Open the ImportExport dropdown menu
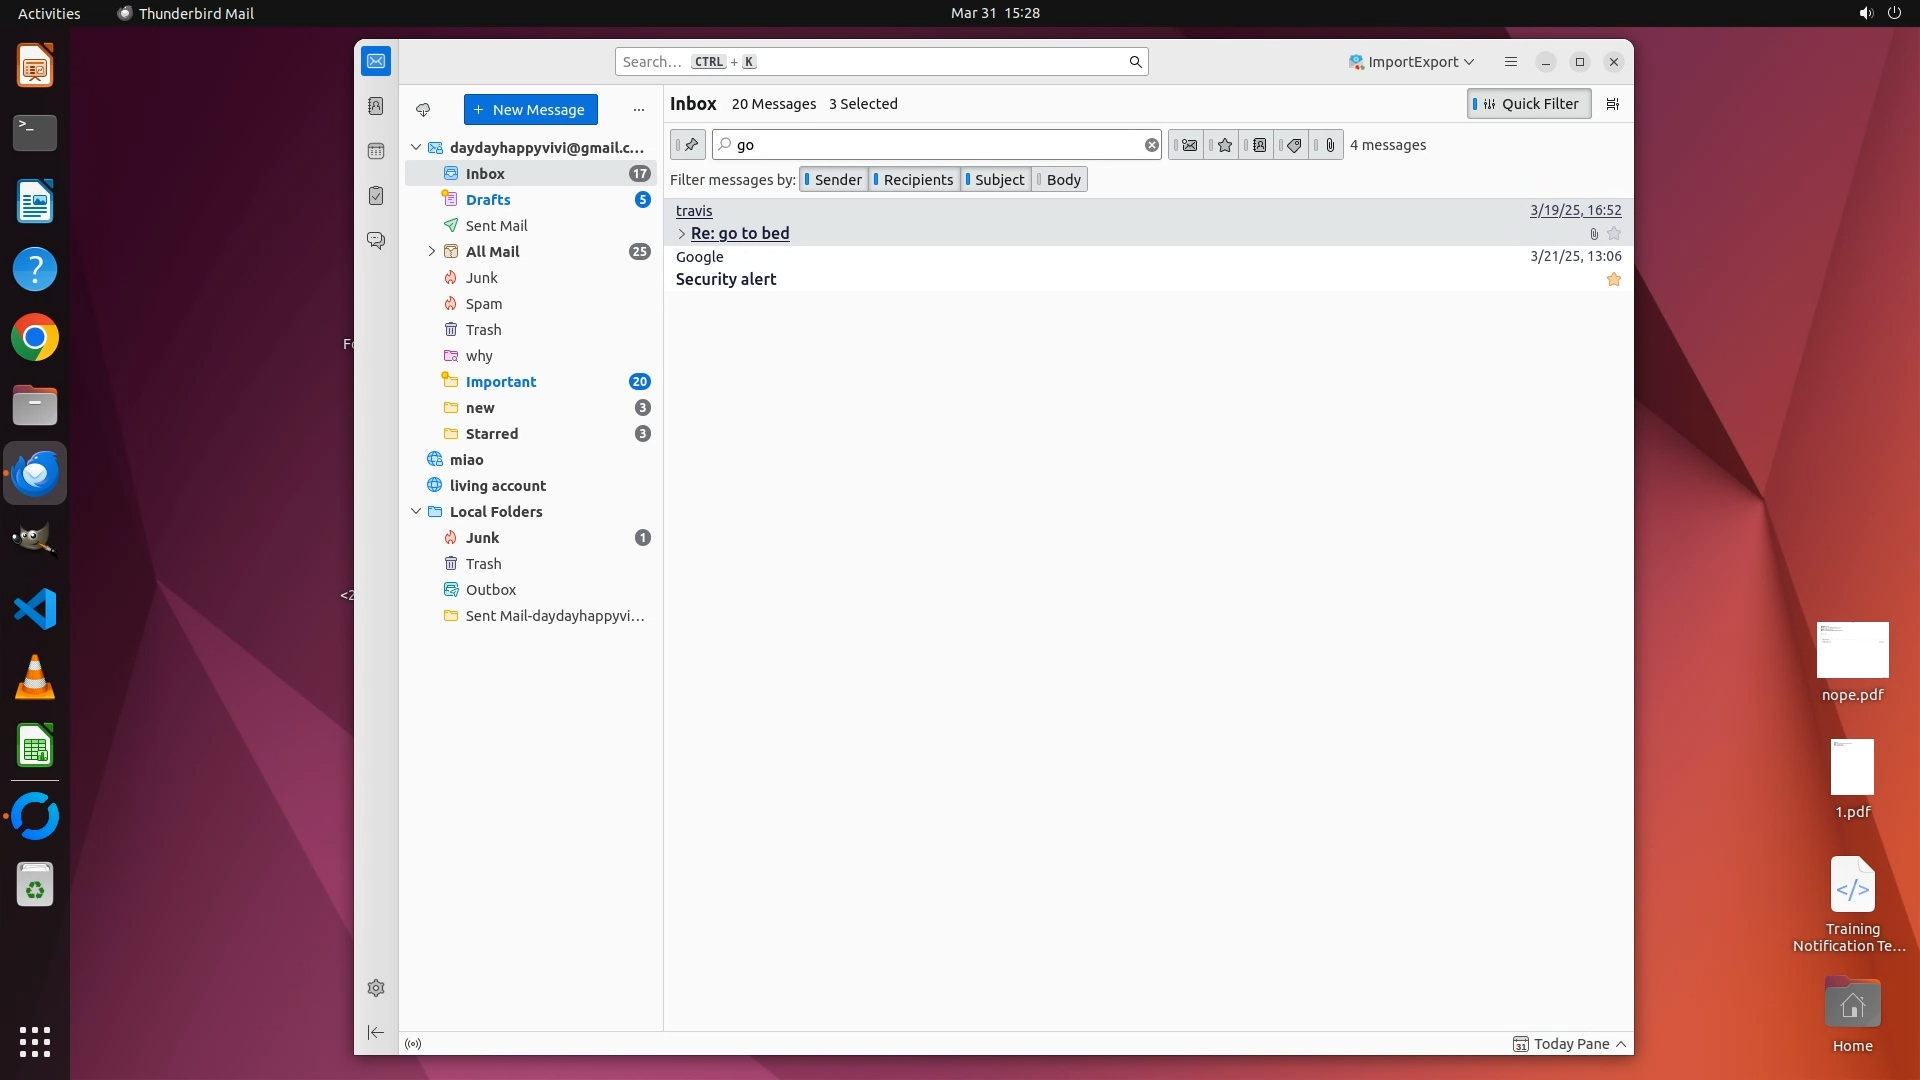The image size is (1920, 1080). point(1411,62)
